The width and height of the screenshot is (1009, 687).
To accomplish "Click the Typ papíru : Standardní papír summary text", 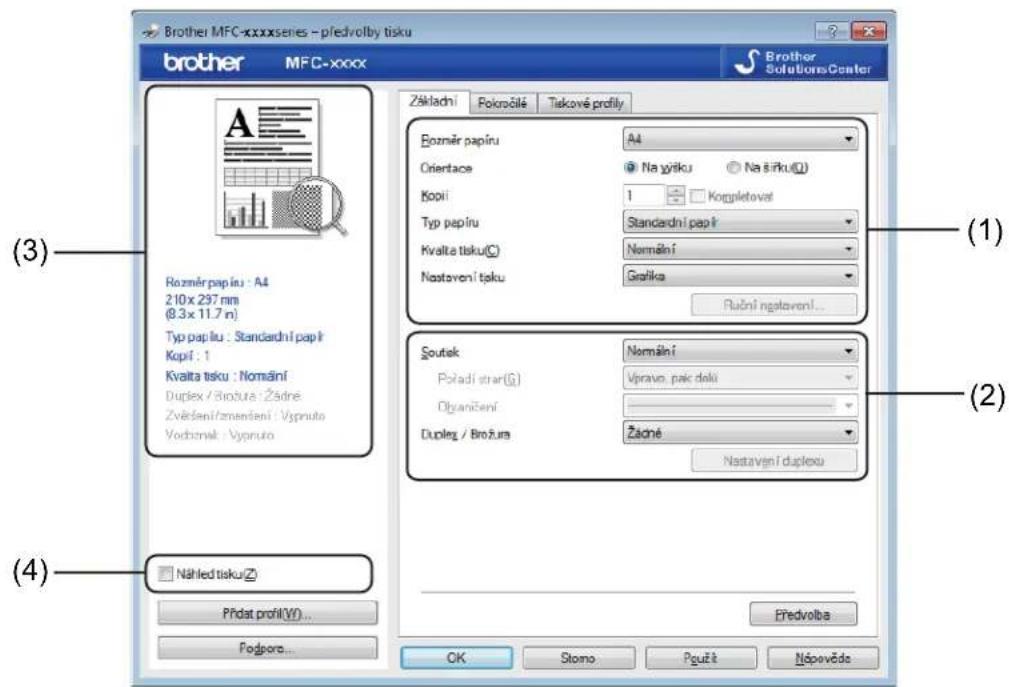I will pos(244,336).
